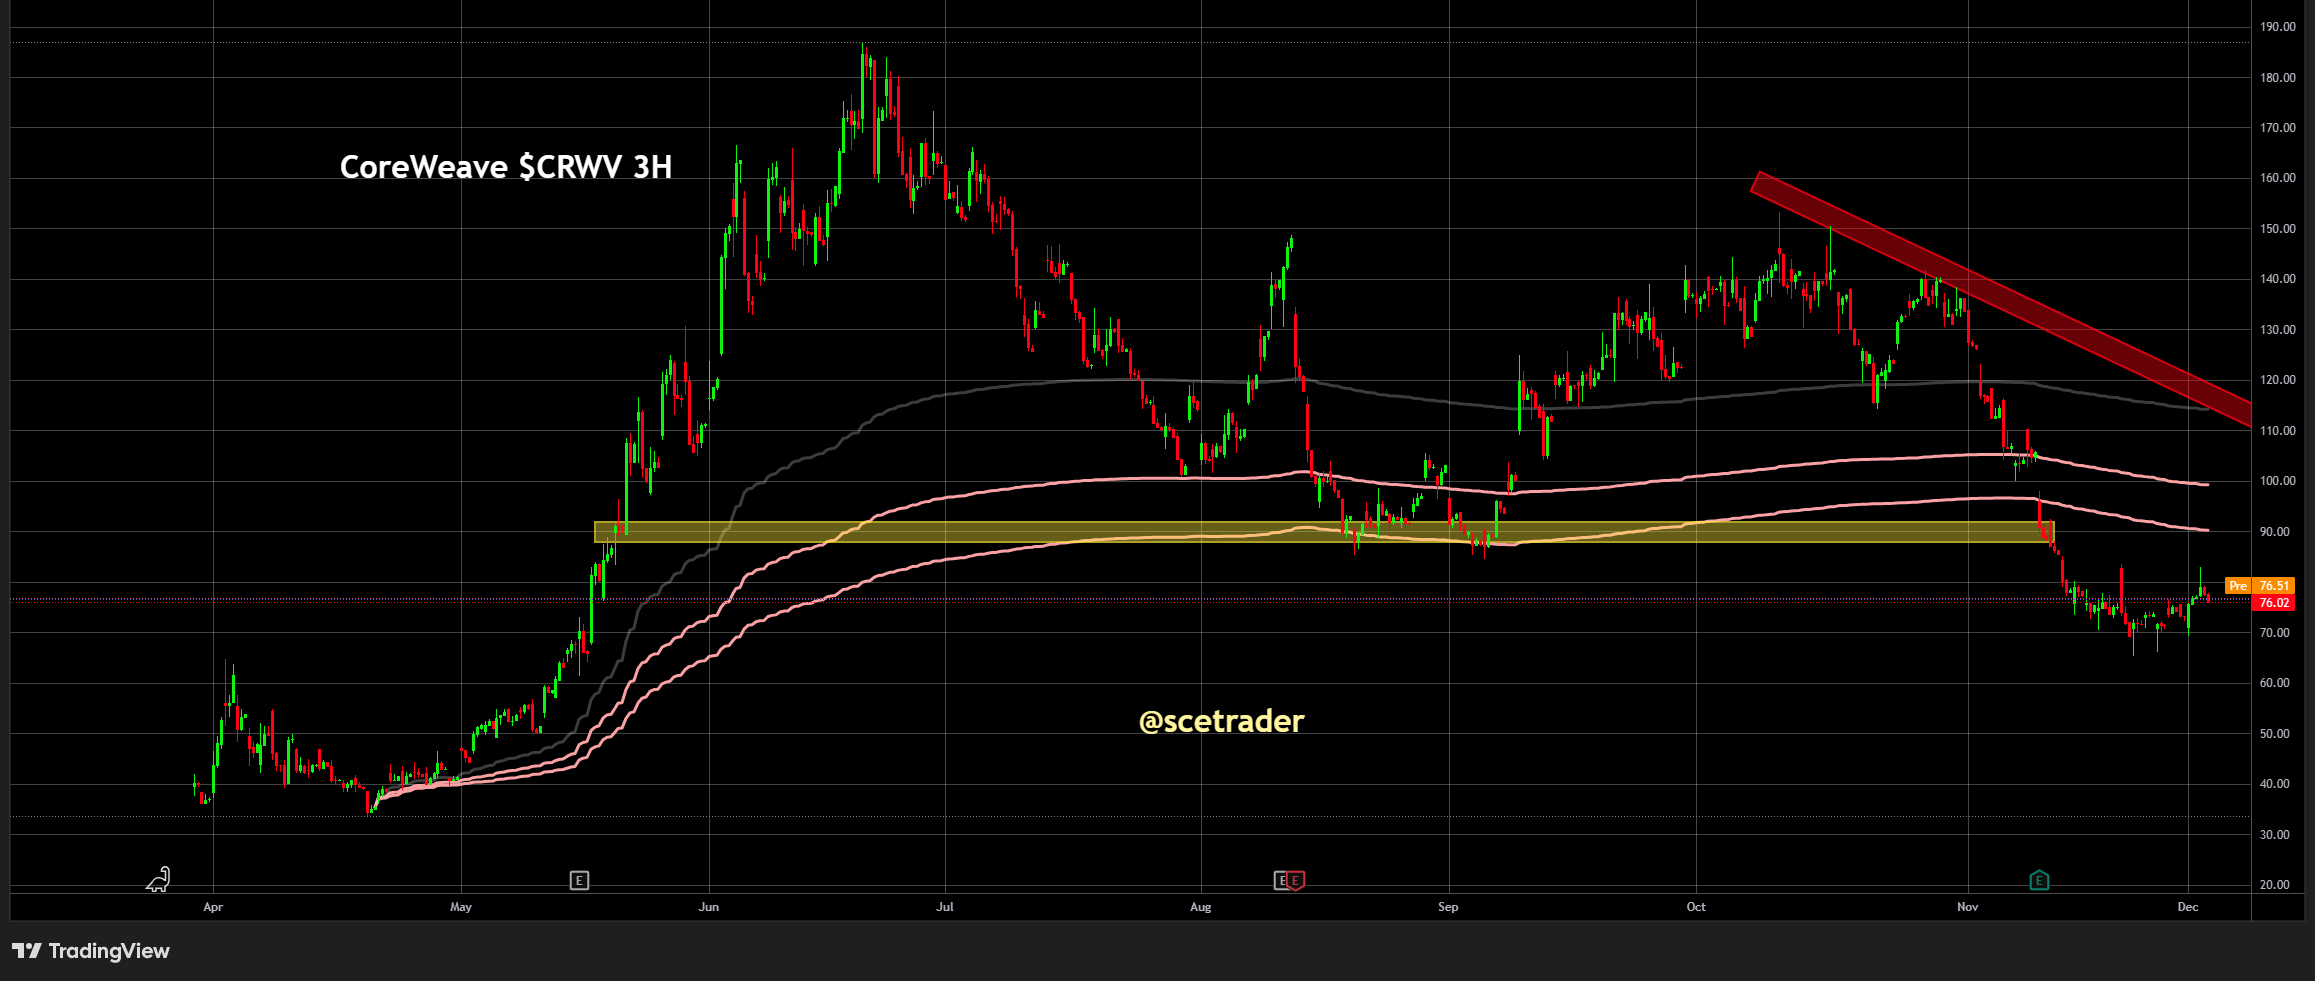Click the dinosaur icon near Apr

click(159, 879)
